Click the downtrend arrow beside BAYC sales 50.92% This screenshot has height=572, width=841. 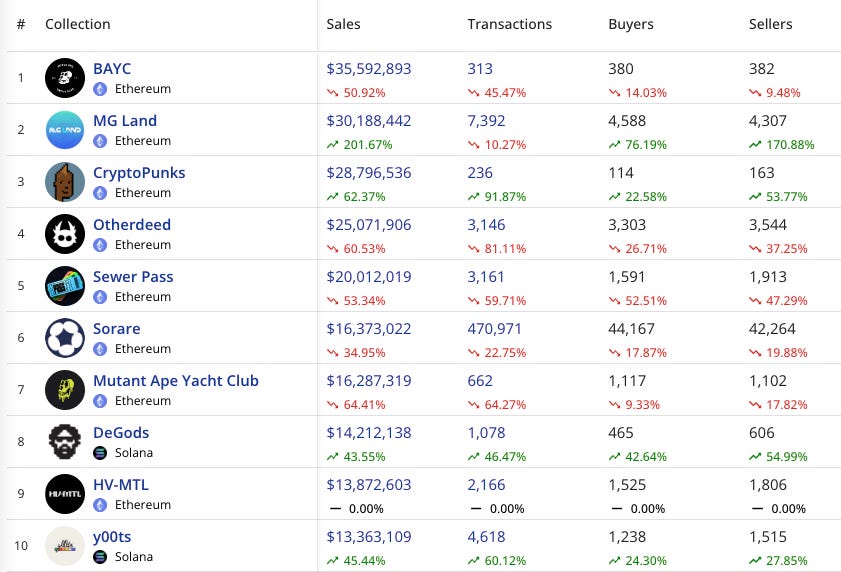(333, 93)
